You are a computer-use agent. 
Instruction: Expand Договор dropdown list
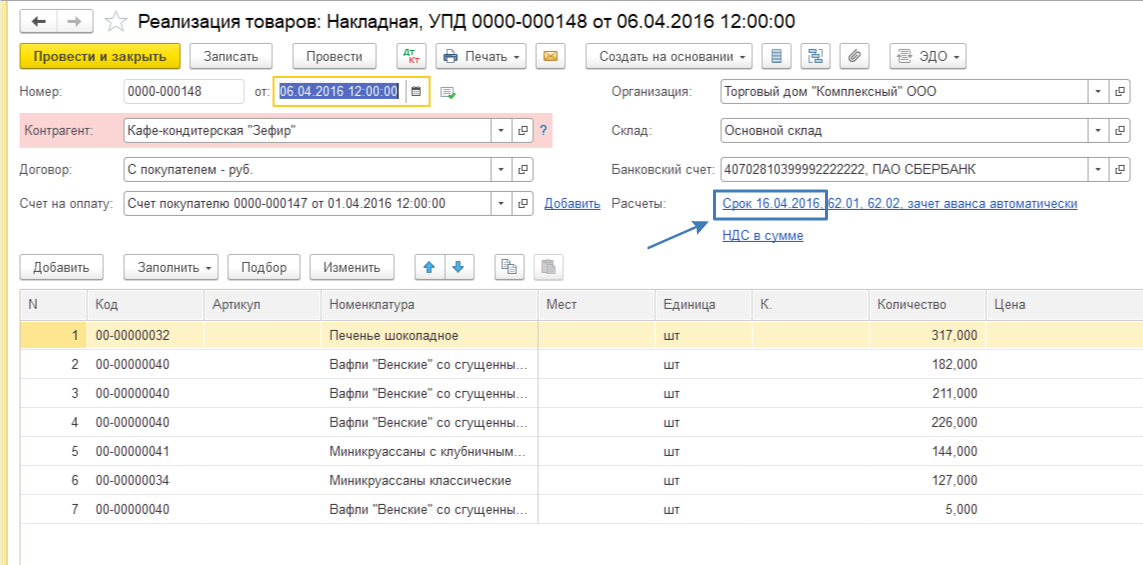[x=501, y=170]
